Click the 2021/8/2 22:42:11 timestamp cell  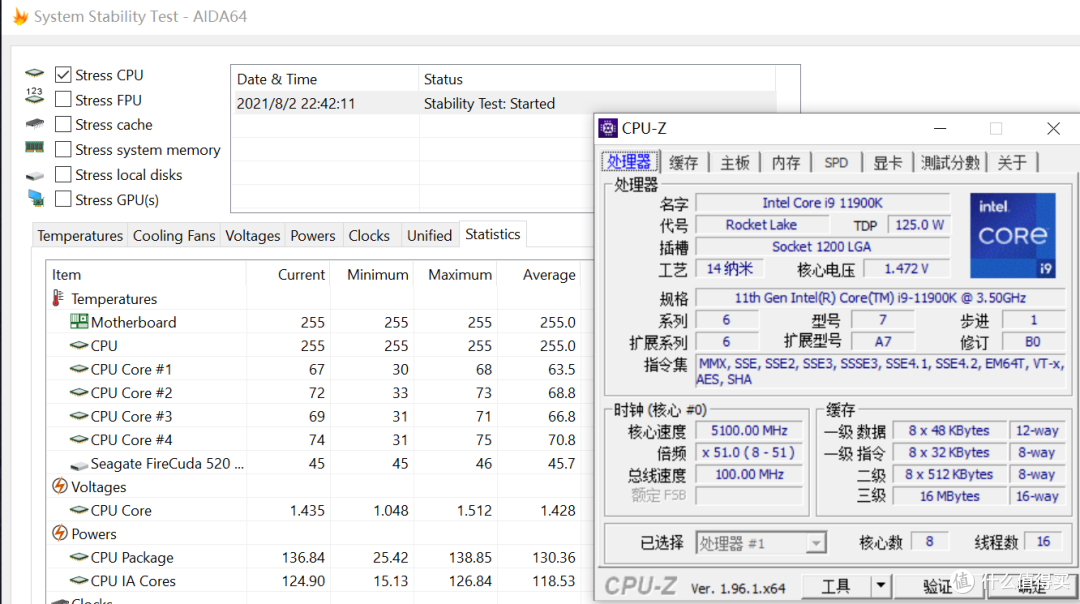296,103
